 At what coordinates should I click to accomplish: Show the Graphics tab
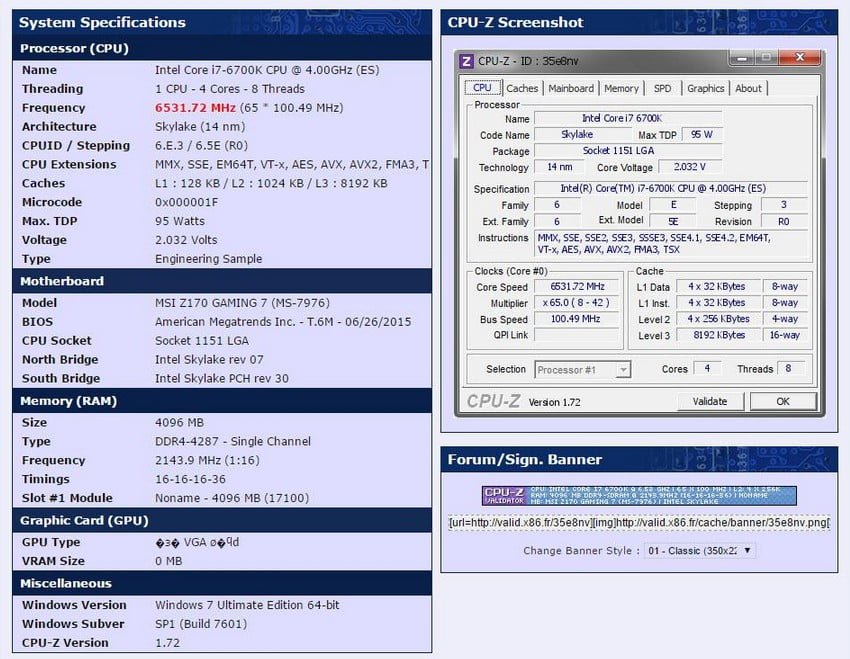coord(705,88)
